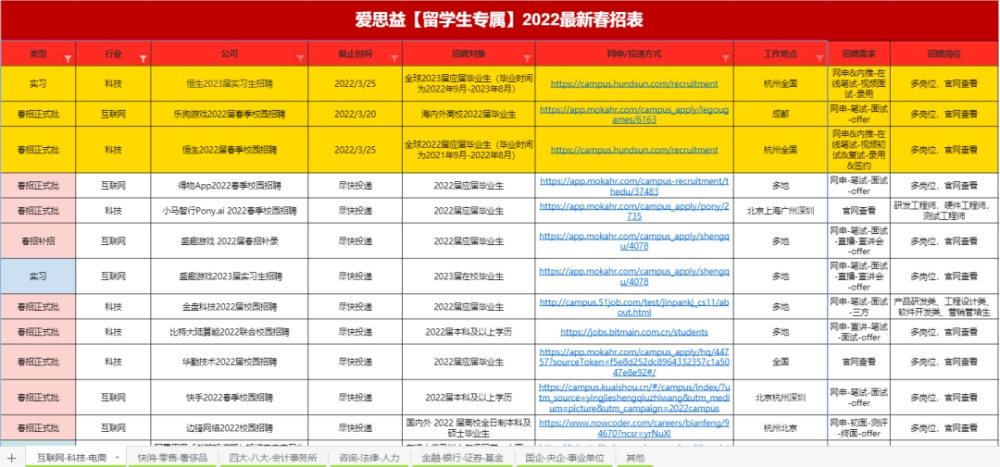Open the 咨询-法律-人力 sheet tab

click(369, 457)
